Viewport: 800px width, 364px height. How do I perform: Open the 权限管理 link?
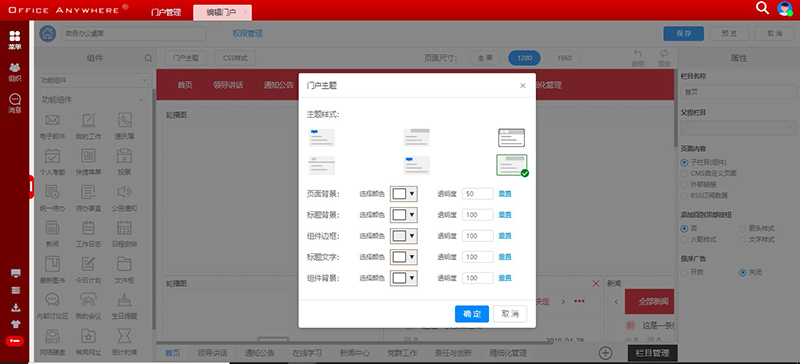coord(247,34)
